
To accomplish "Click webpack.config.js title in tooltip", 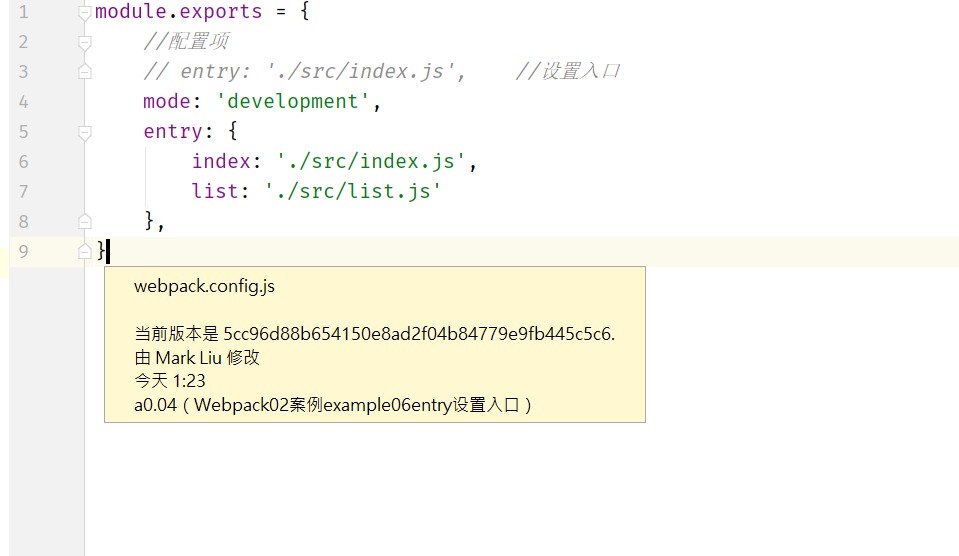I will 204,286.
